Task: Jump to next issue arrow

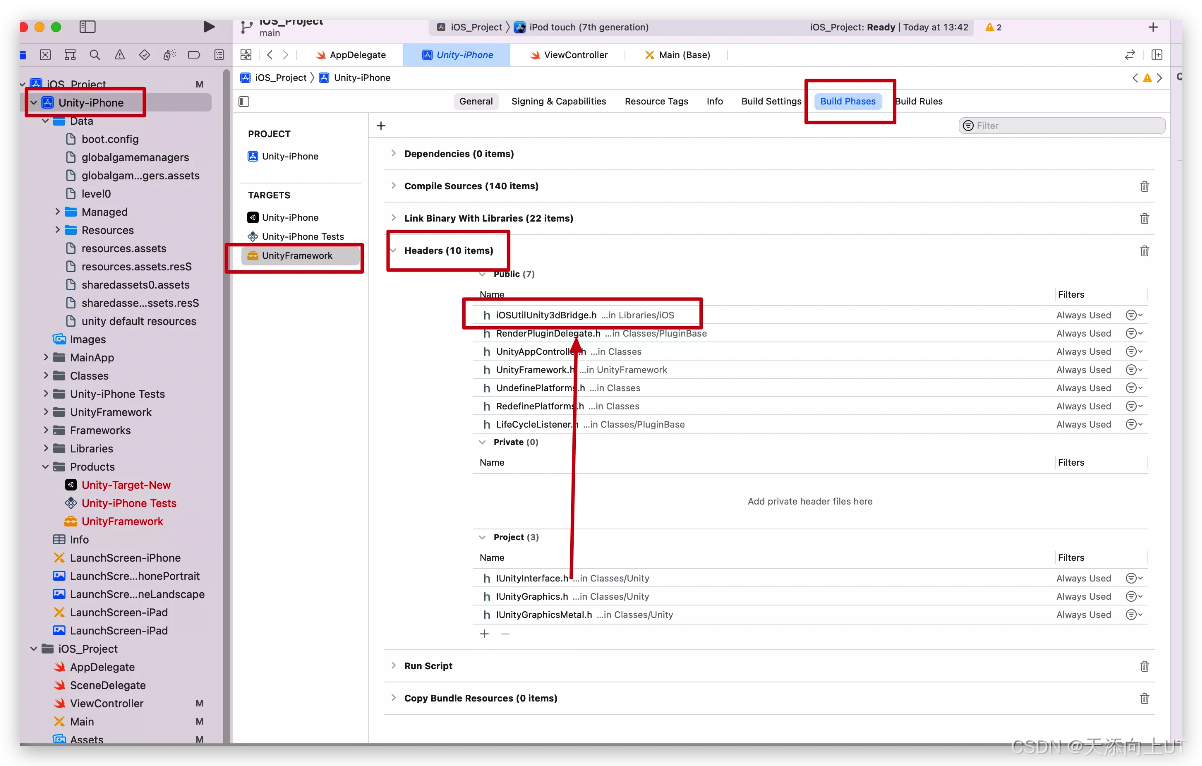Action: point(1160,78)
